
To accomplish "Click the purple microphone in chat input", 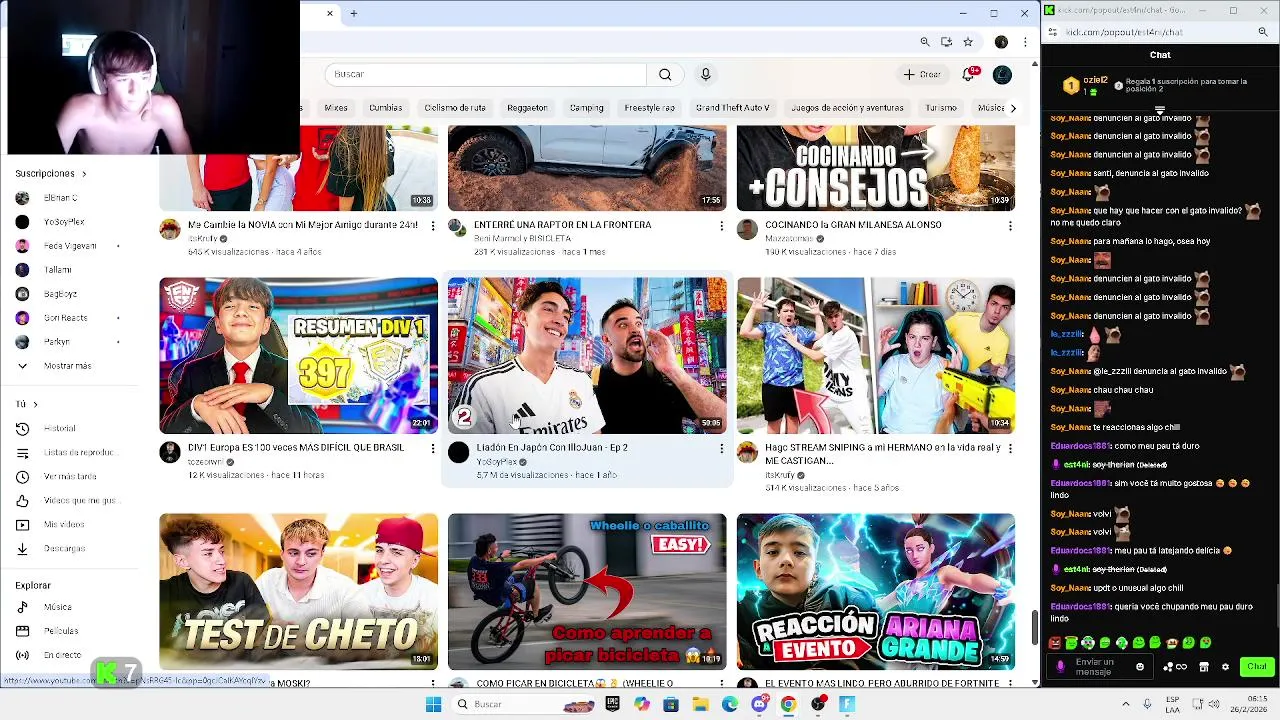I will [x=1060, y=667].
